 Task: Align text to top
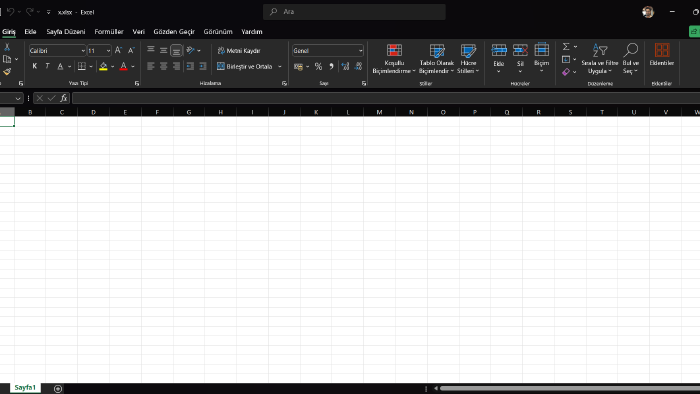(151, 50)
